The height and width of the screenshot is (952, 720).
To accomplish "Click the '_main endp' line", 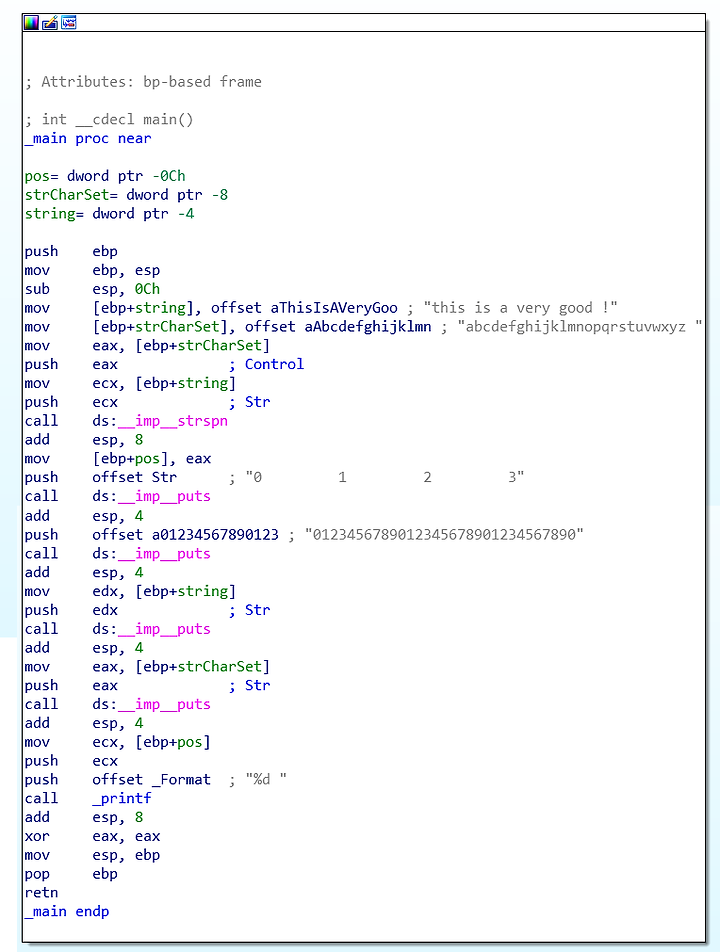I will pyautogui.click(x=67, y=911).
